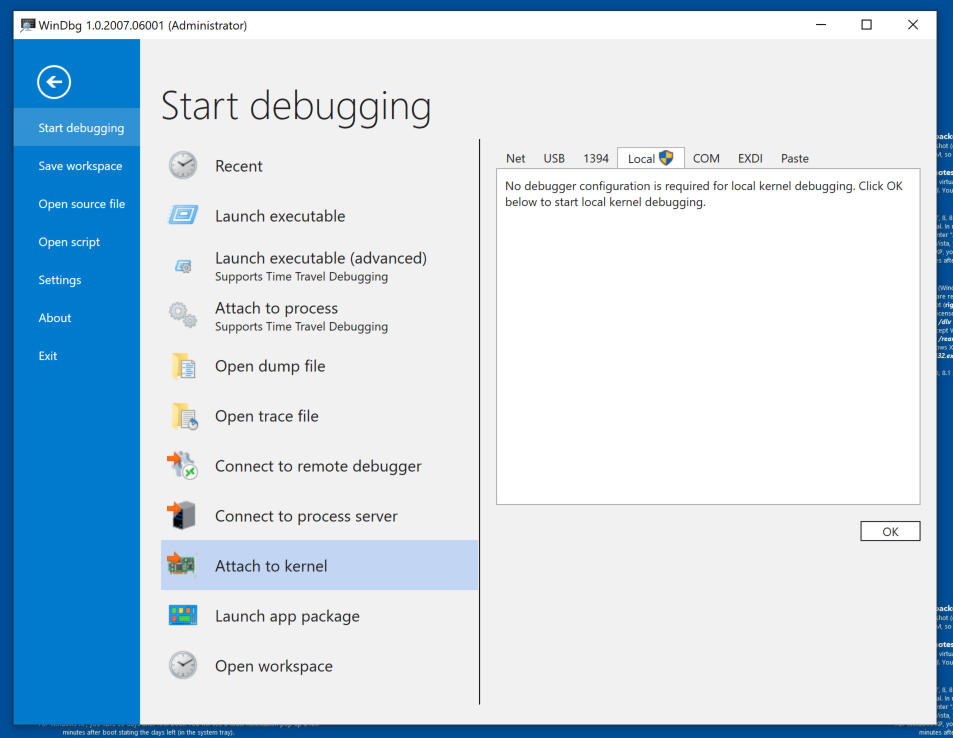Viewport: 953px width, 738px height.
Task: Select the Local kernel tab
Action: coord(651,158)
